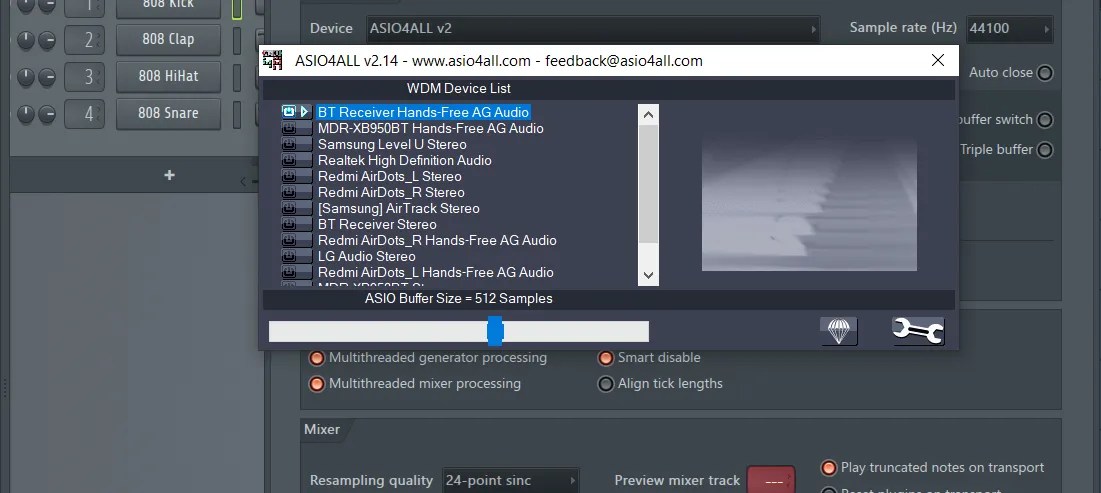Click the 808 Snare volume knob

click(x=47, y=114)
